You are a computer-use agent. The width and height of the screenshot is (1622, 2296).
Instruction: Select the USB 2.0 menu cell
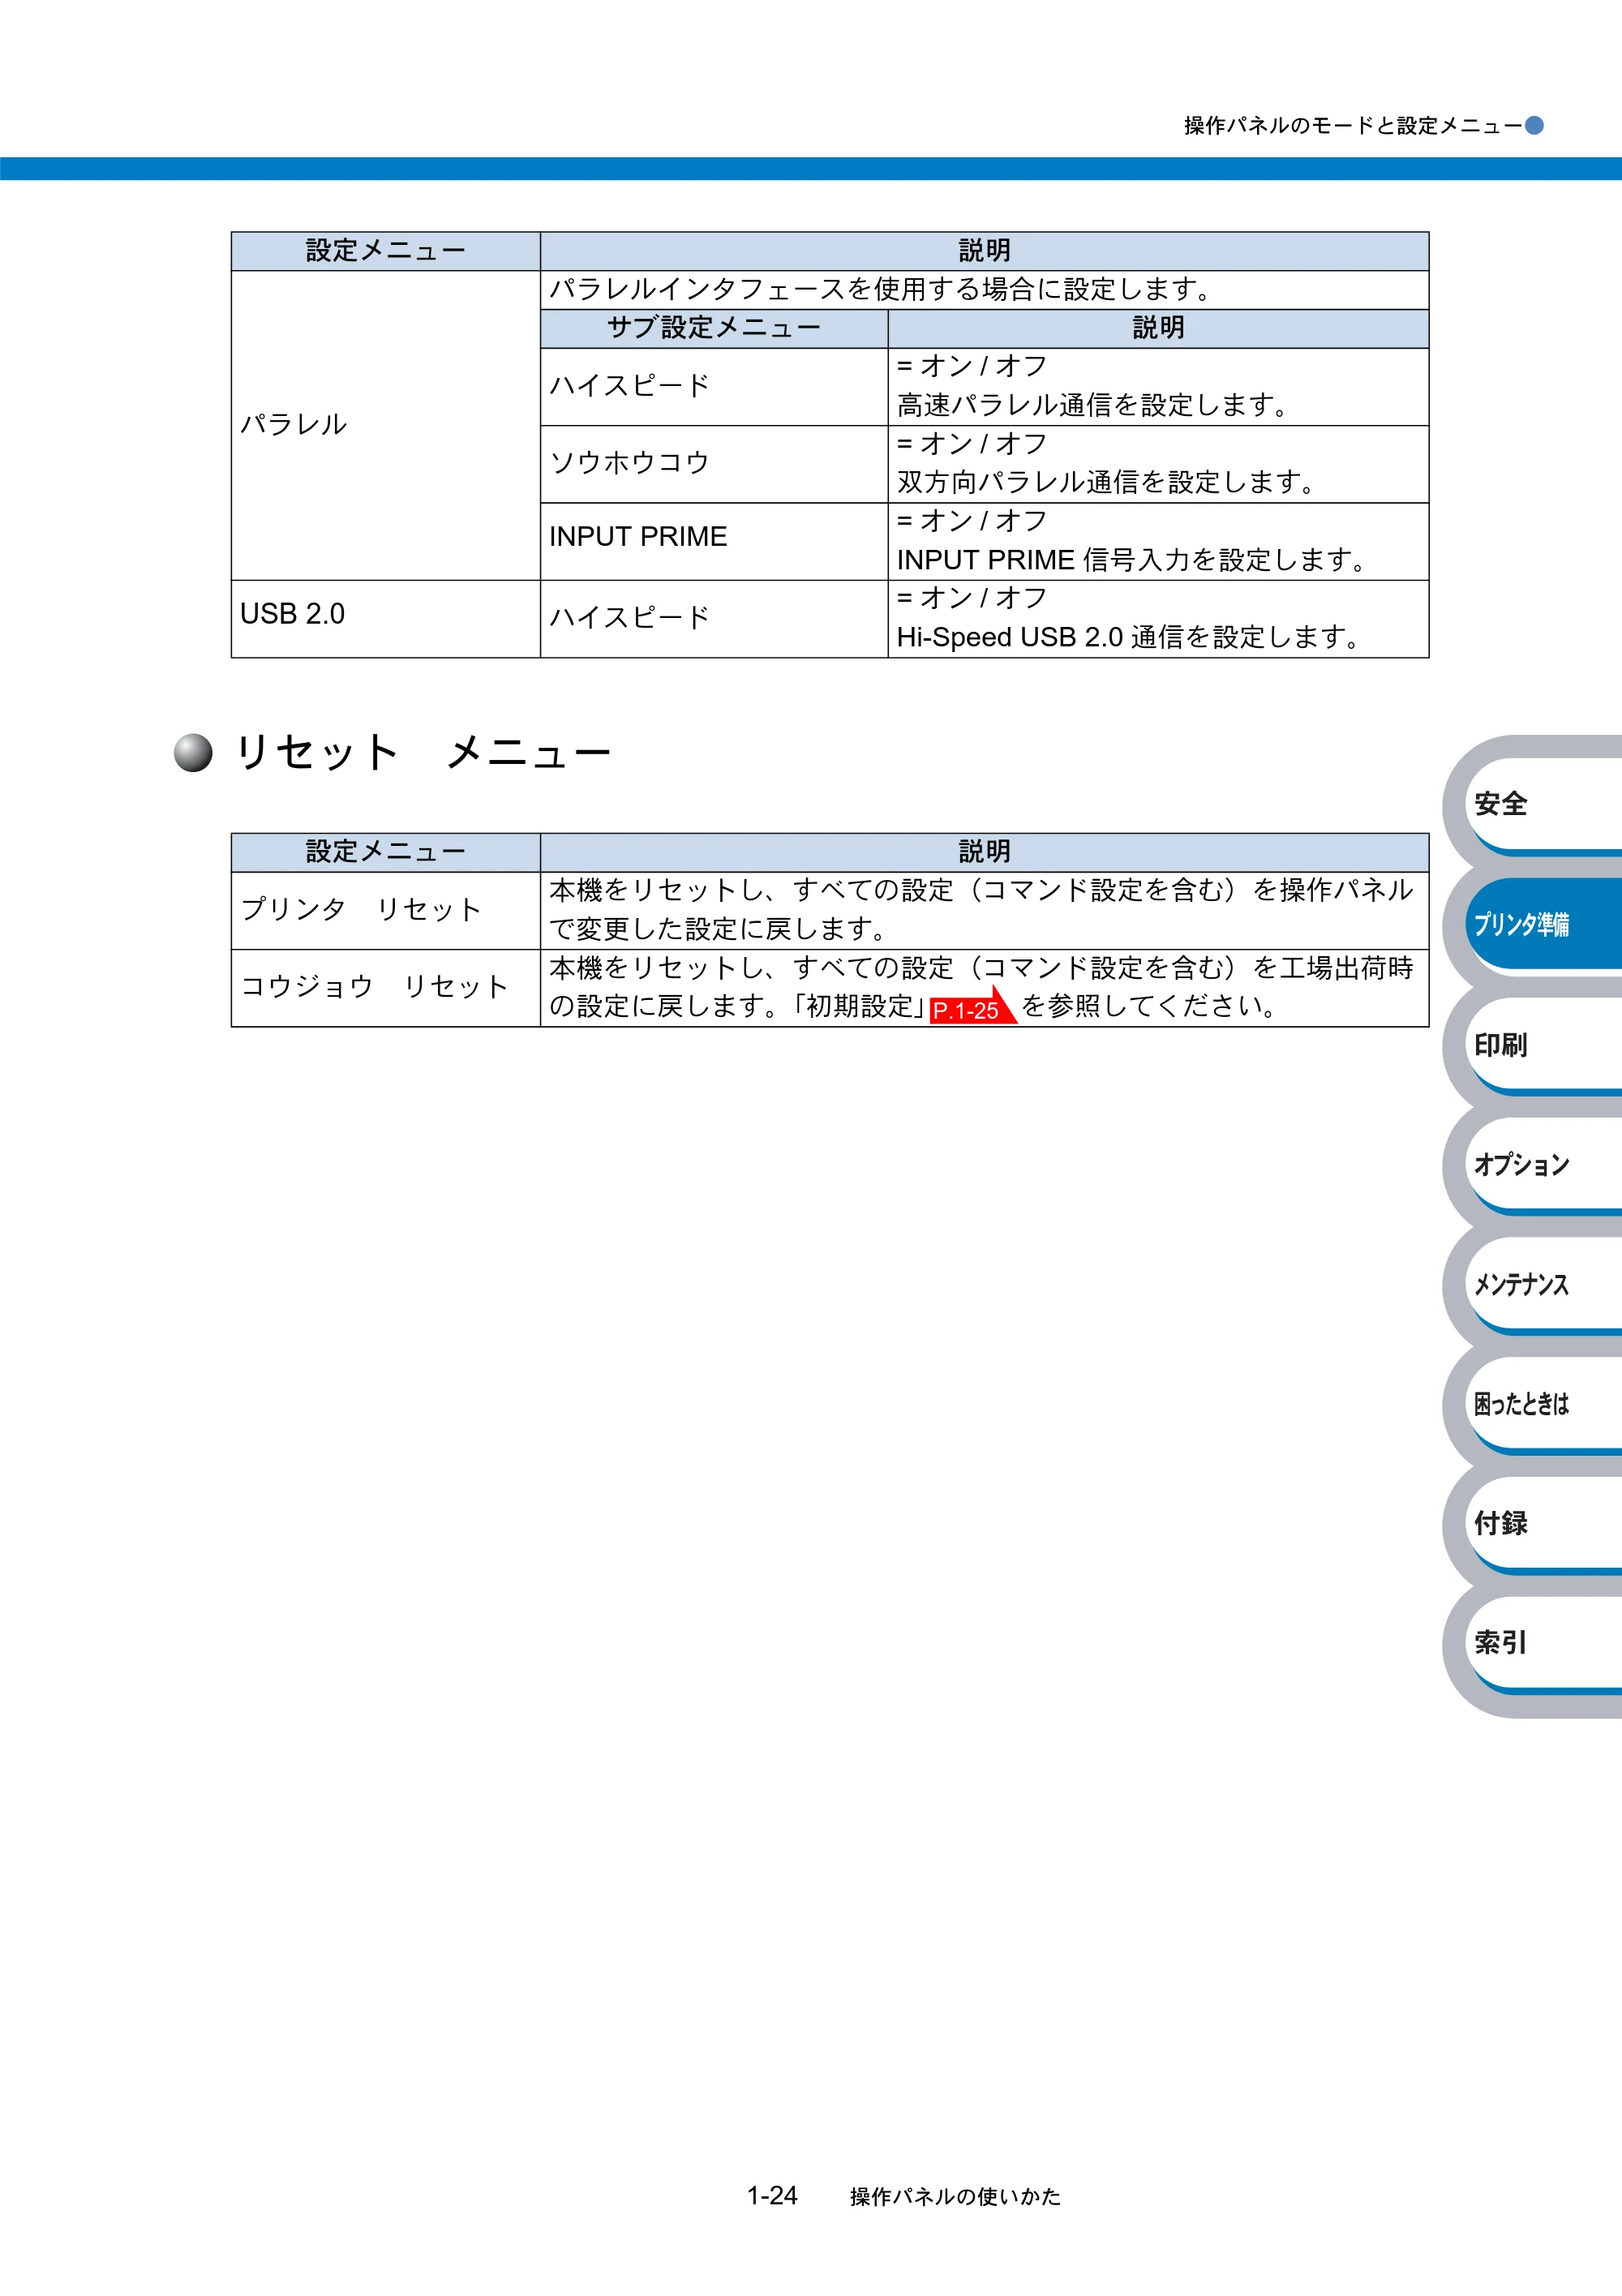pyautogui.click(x=386, y=619)
